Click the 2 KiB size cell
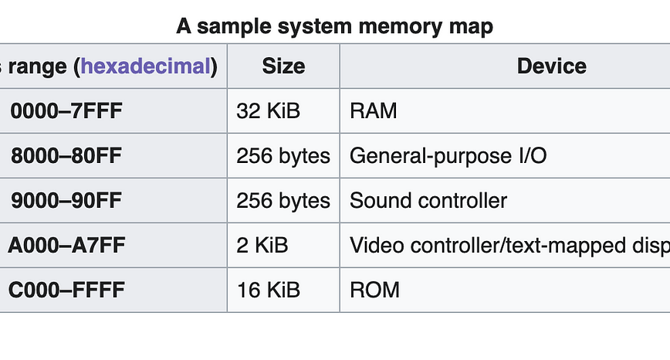This screenshot has height=360, width=670. (x=283, y=245)
